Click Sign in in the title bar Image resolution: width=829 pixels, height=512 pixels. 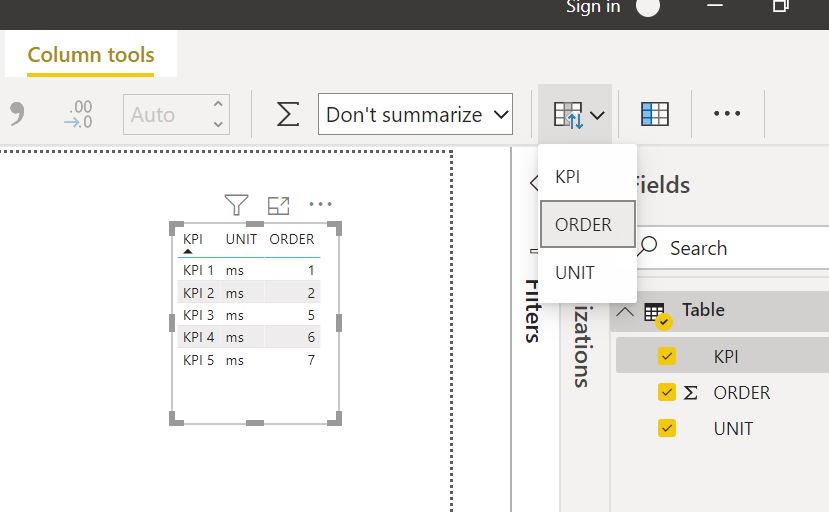(x=593, y=7)
